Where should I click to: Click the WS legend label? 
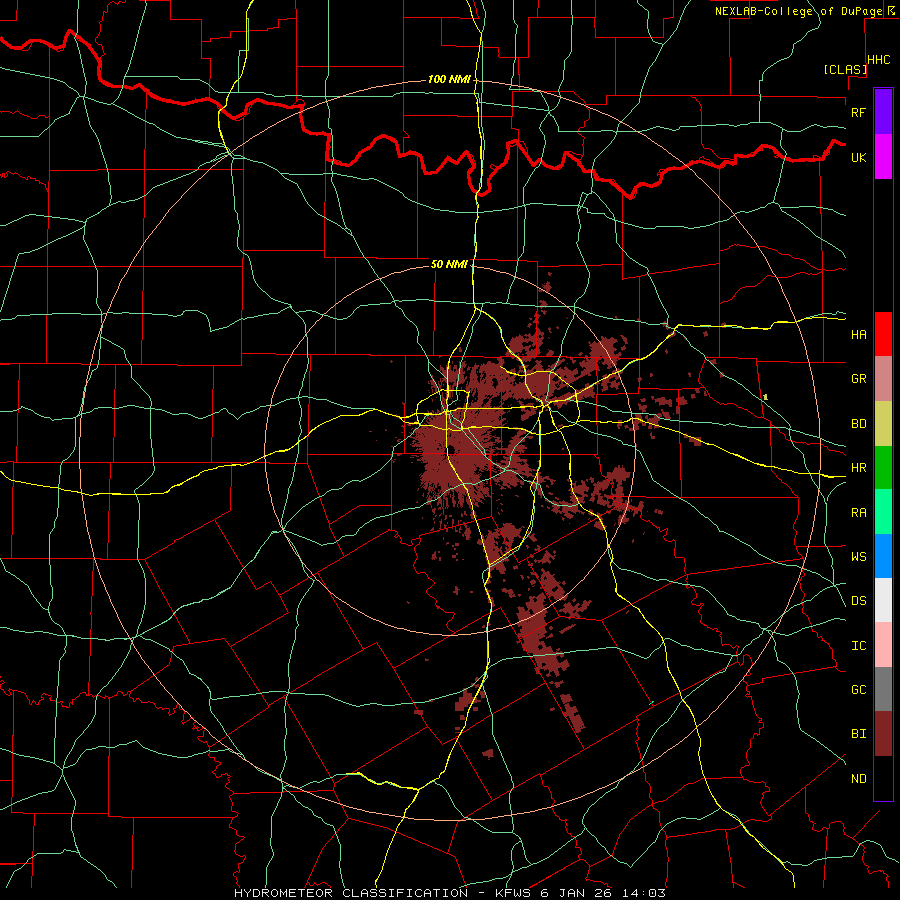(858, 556)
